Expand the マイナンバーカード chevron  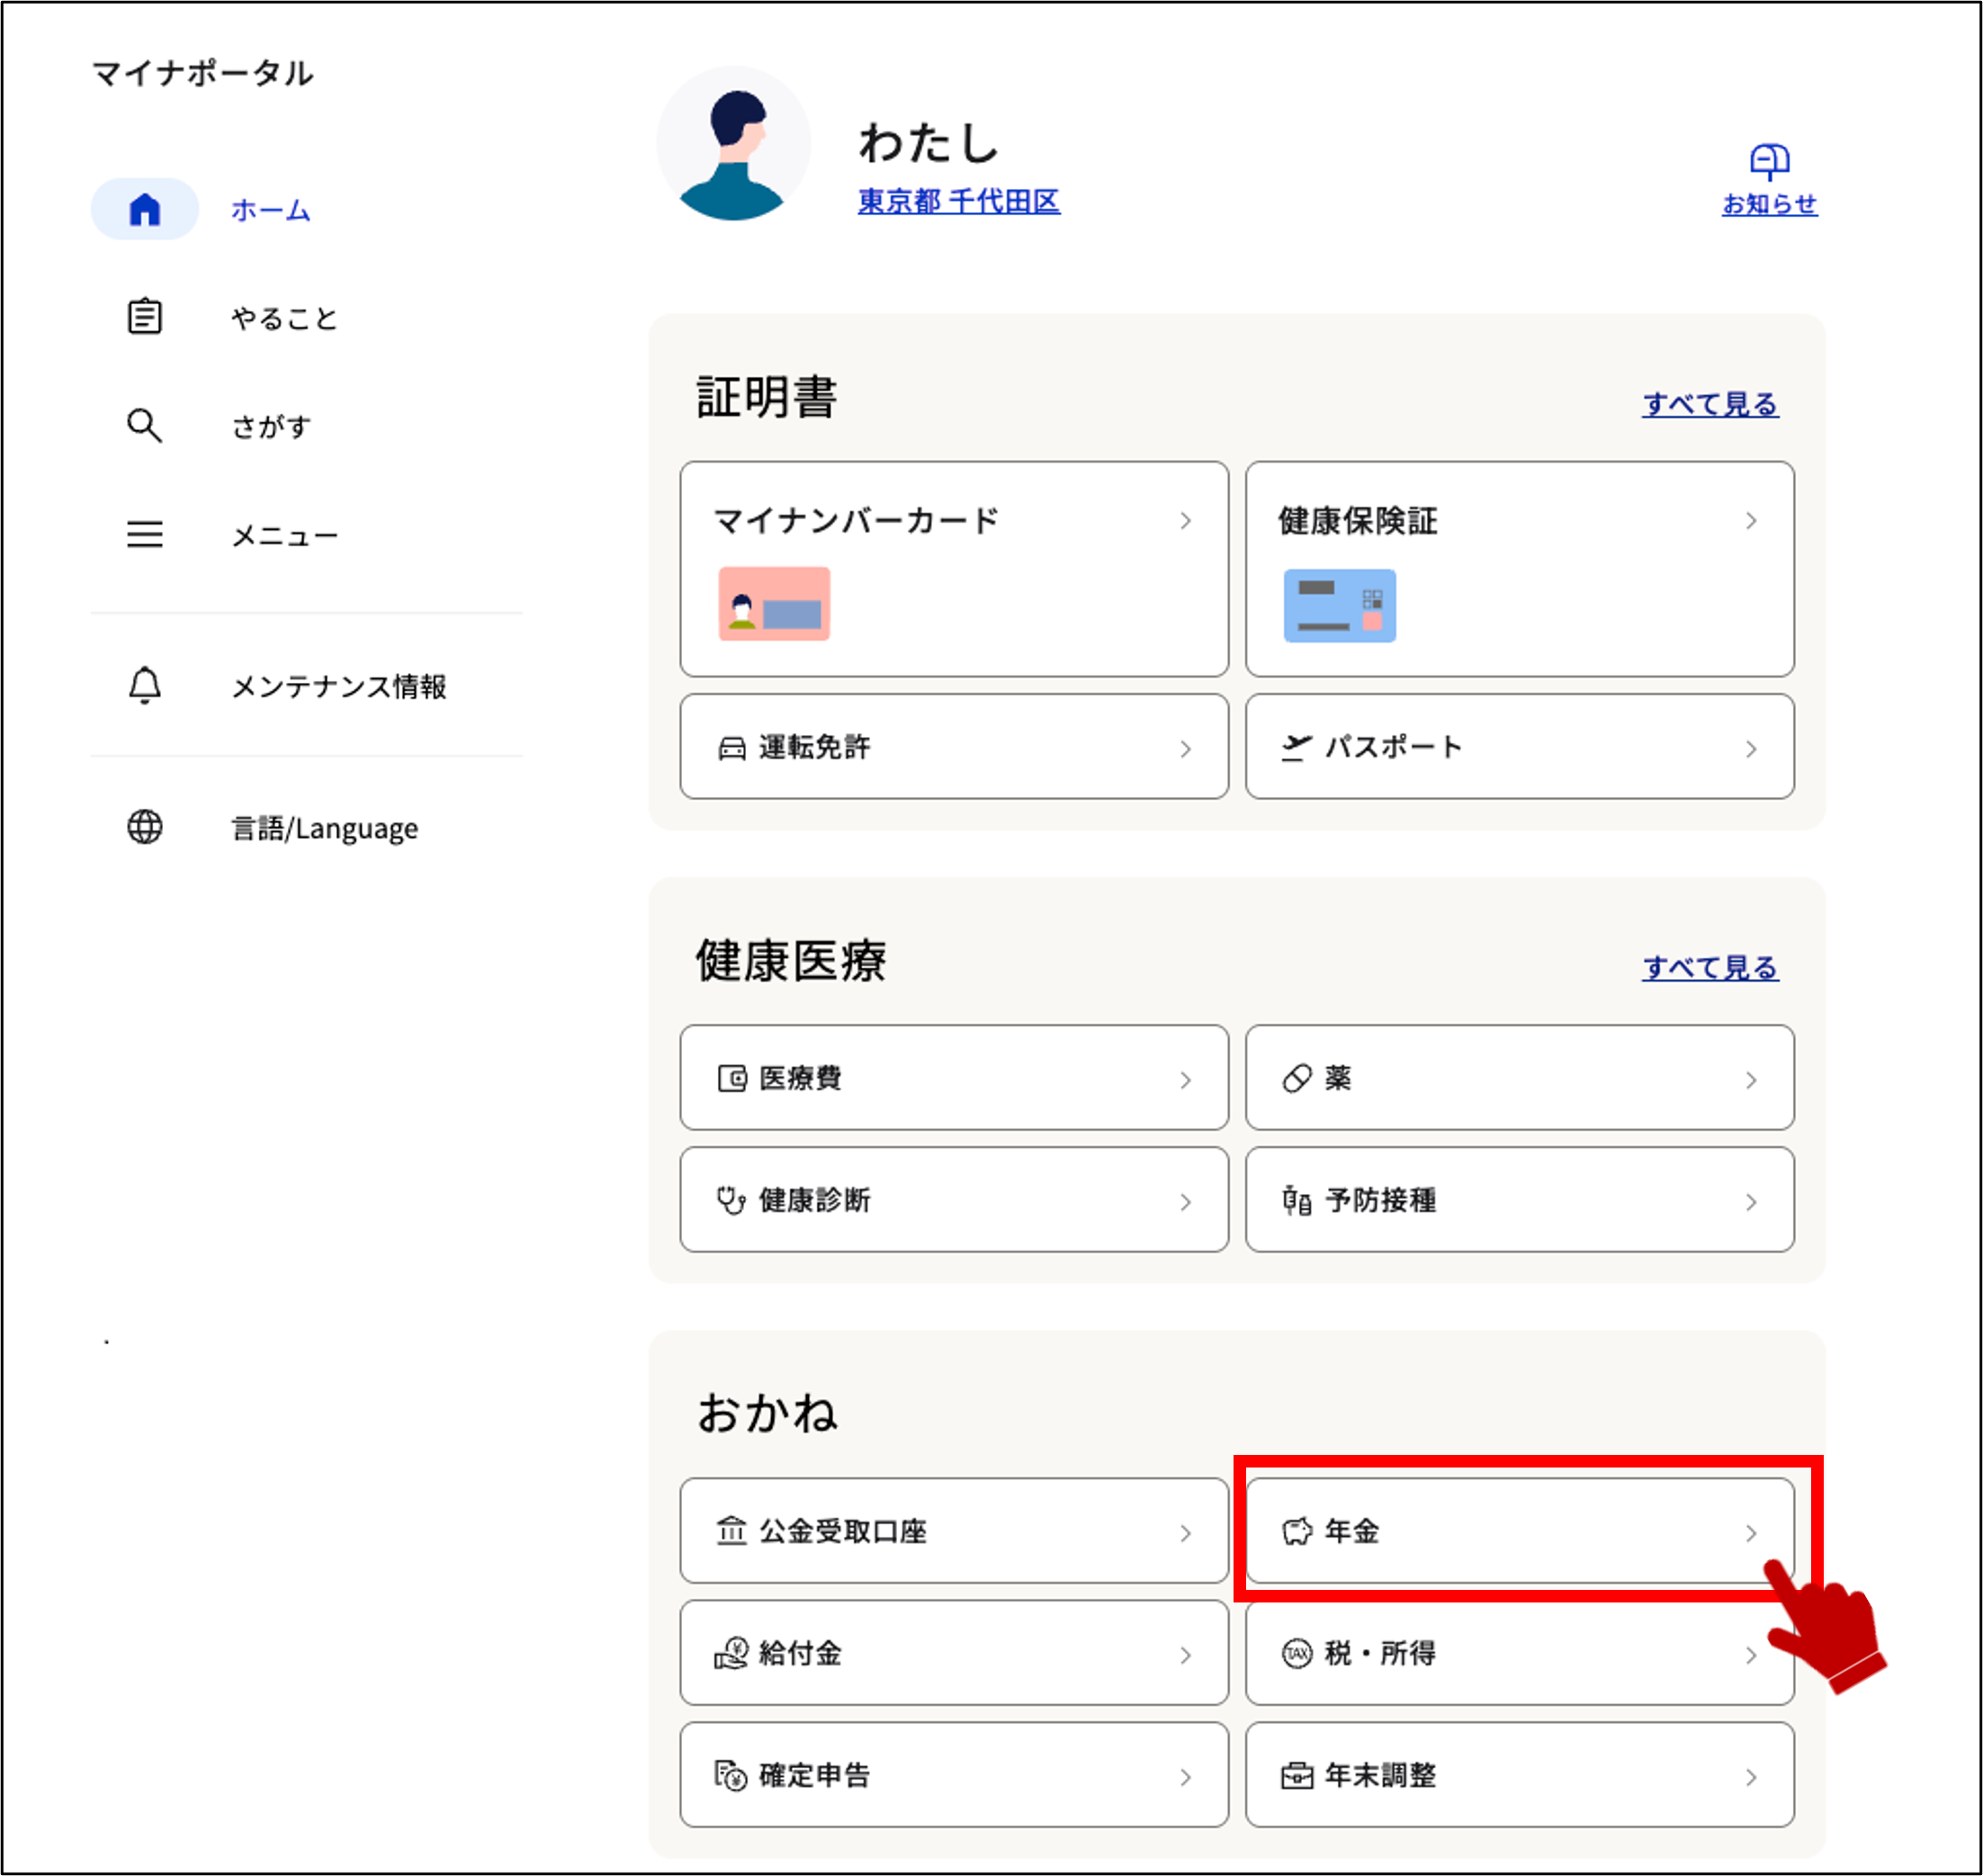pyautogui.click(x=1186, y=521)
